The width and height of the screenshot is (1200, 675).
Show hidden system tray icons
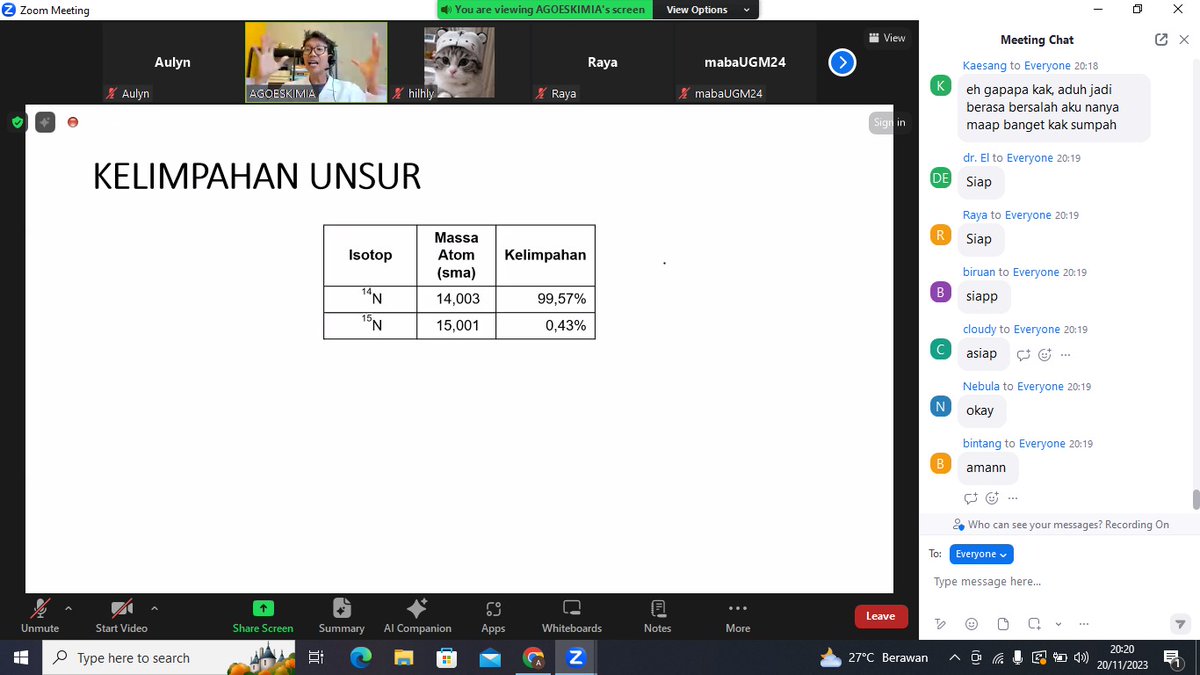click(x=953, y=657)
